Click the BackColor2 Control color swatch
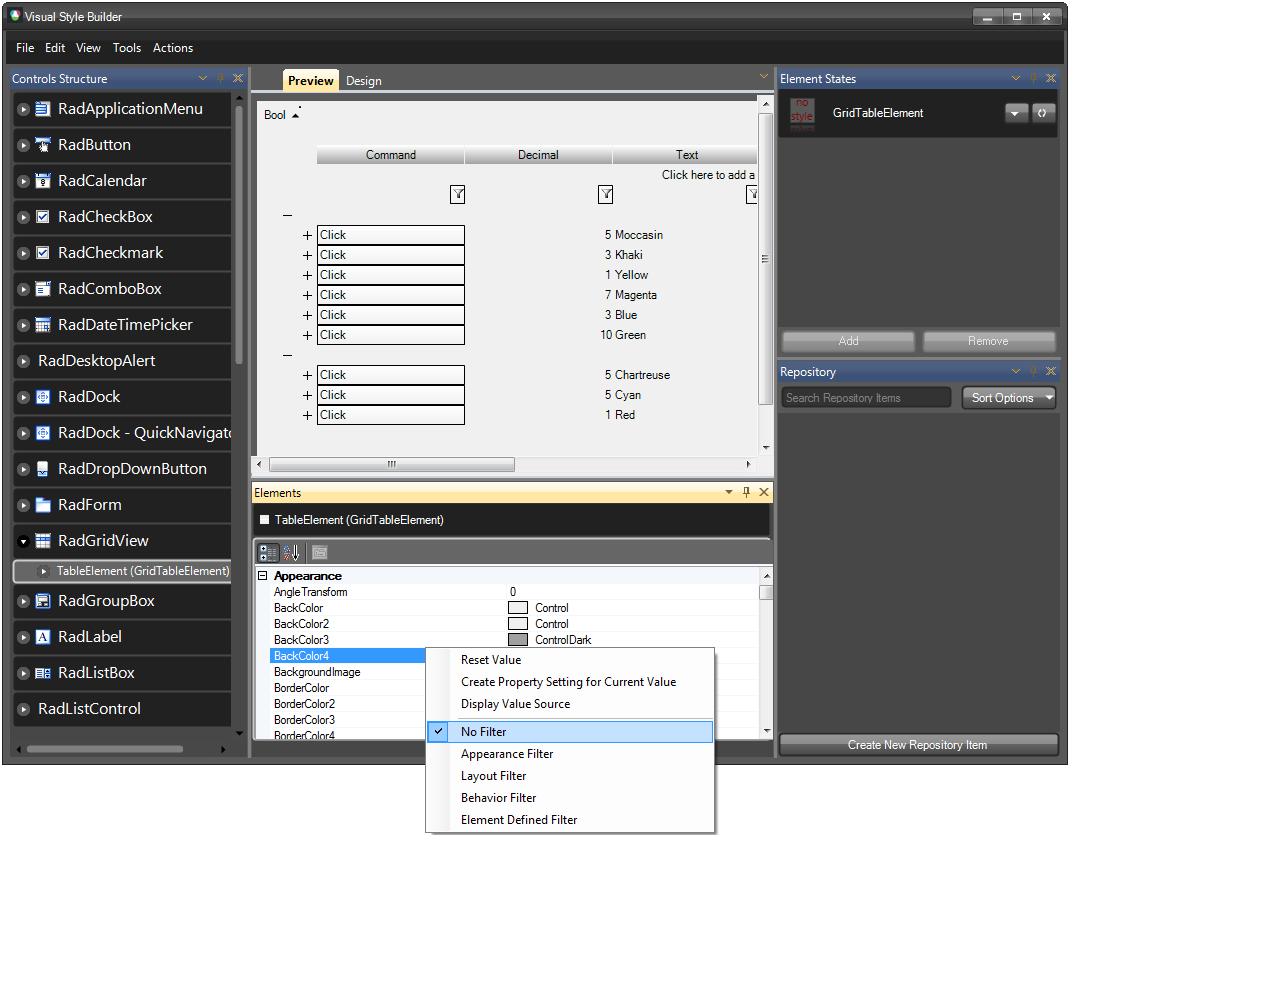 [518, 624]
